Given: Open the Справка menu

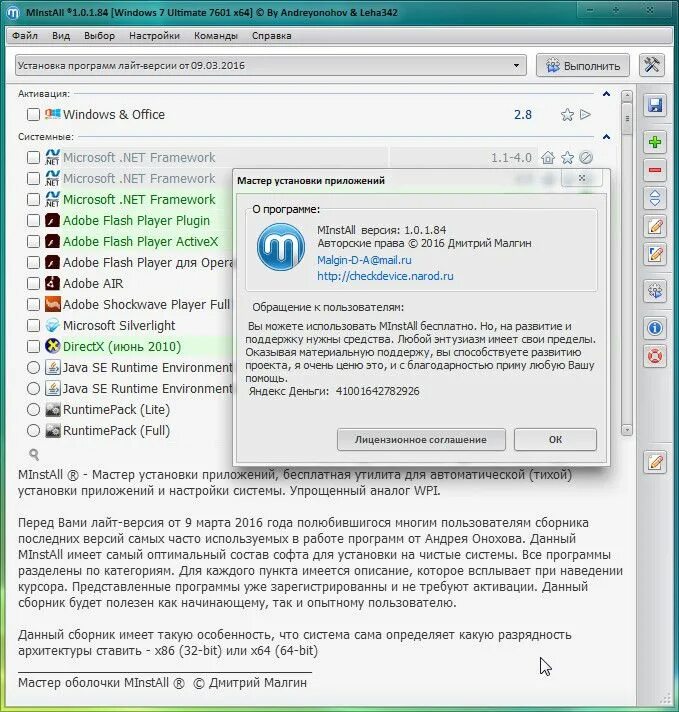Looking at the screenshot, I should point(272,36).
